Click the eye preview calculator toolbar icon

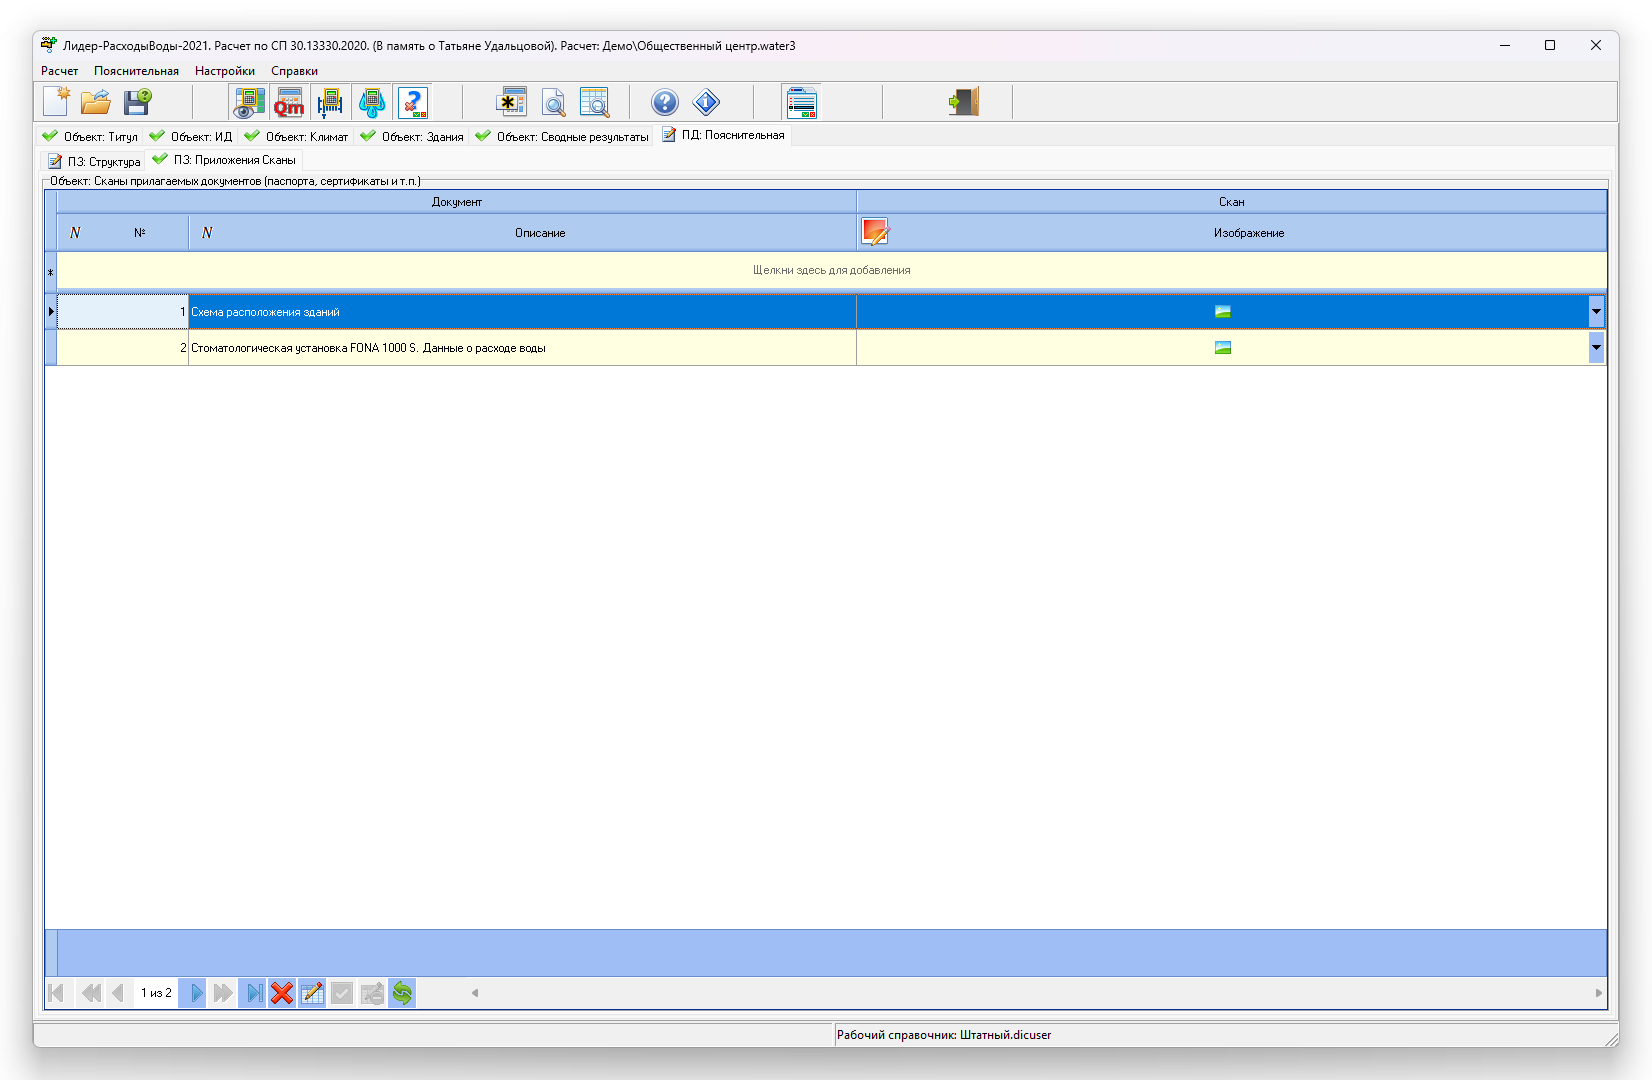tap(249, 102)
